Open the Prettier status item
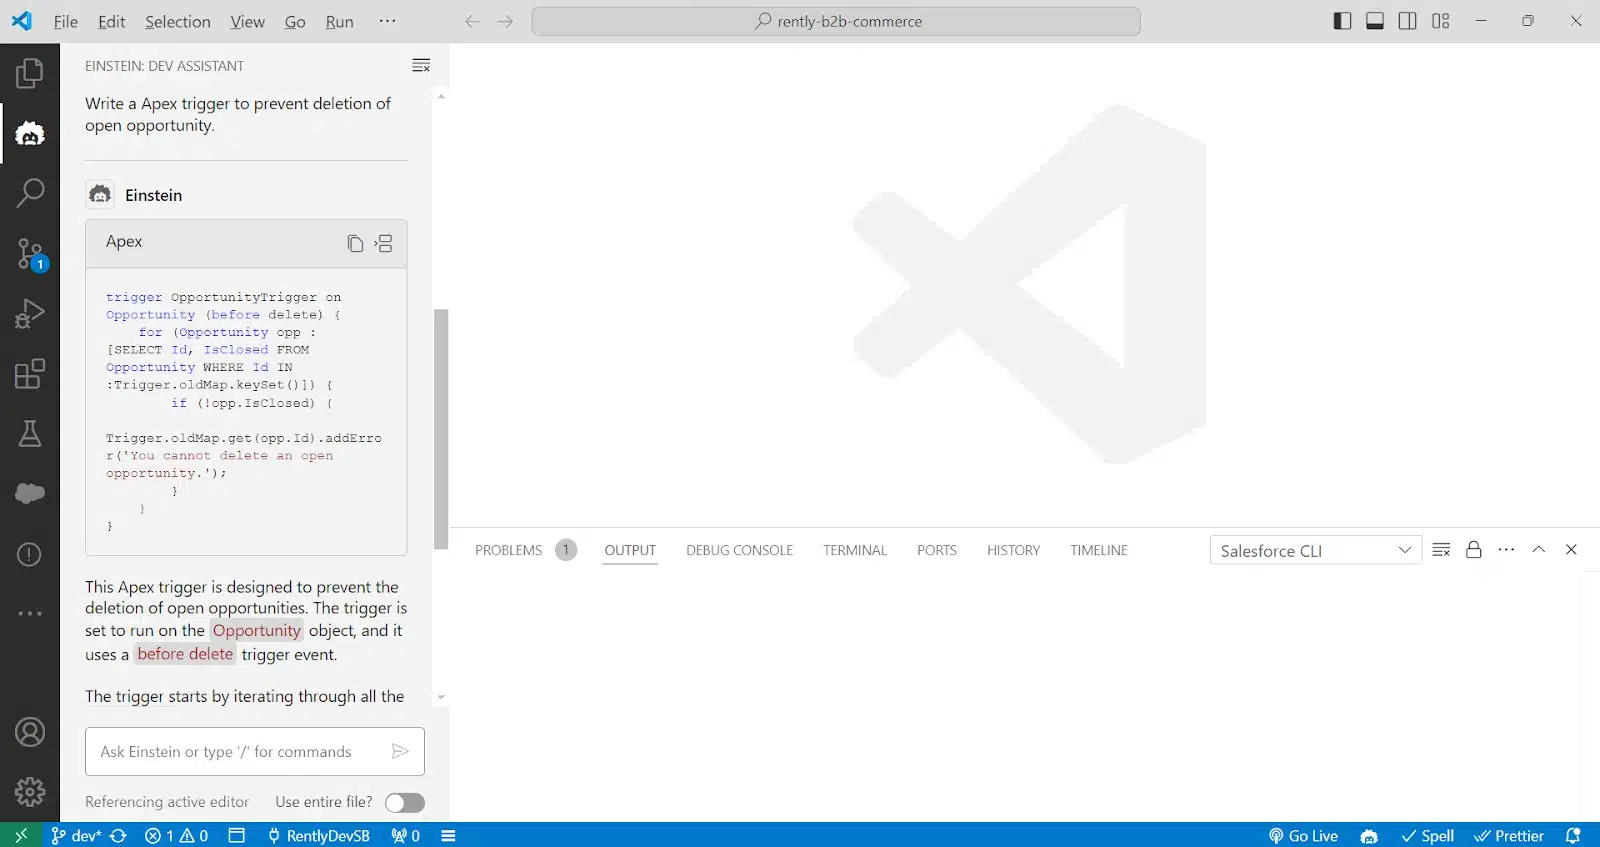The height and width of the screenshot is (847, 1600). tap(1508, 835)
